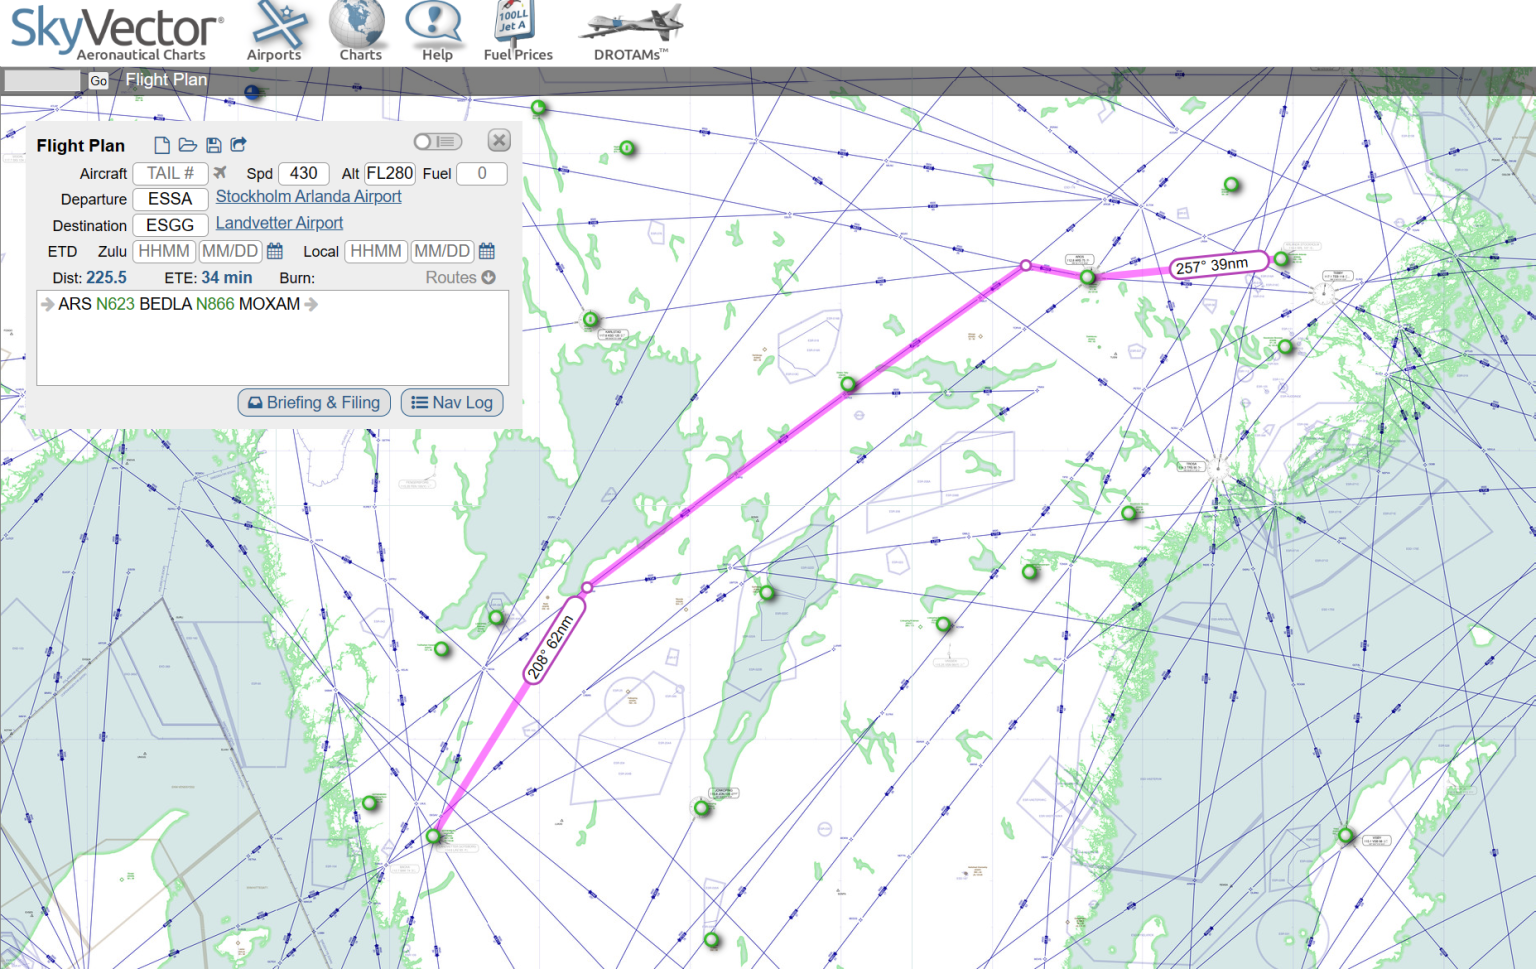Open a saved flight plan
1536x969 pixels.
(x=187, y=144)
